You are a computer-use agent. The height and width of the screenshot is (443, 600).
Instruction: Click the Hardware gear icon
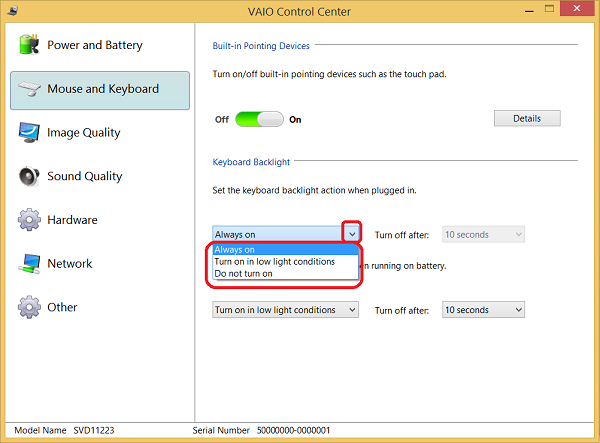[29, 220]
